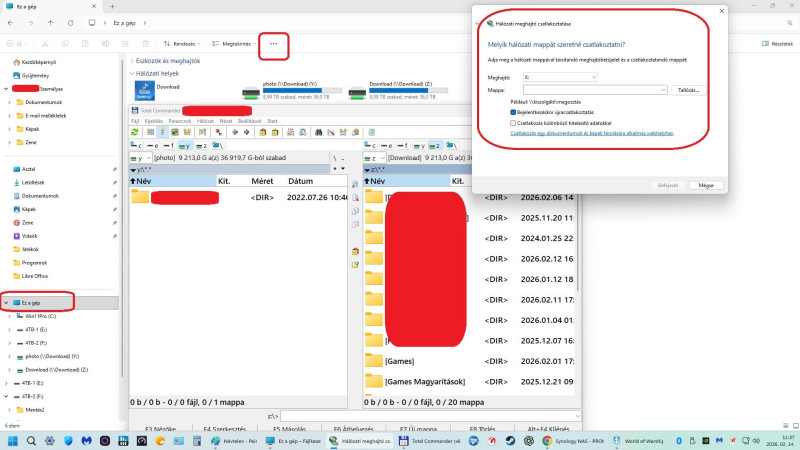Click the delete trash icon in Explorer toolbar
800x450 pixels.
point(145,44)
